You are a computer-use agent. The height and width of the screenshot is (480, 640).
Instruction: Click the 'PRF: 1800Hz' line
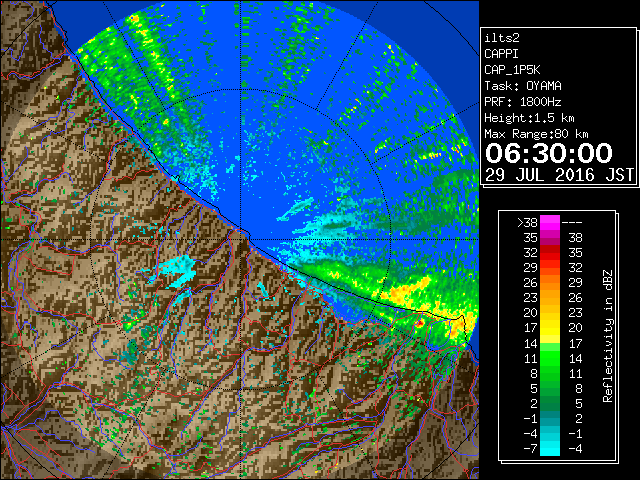point(523,102)
